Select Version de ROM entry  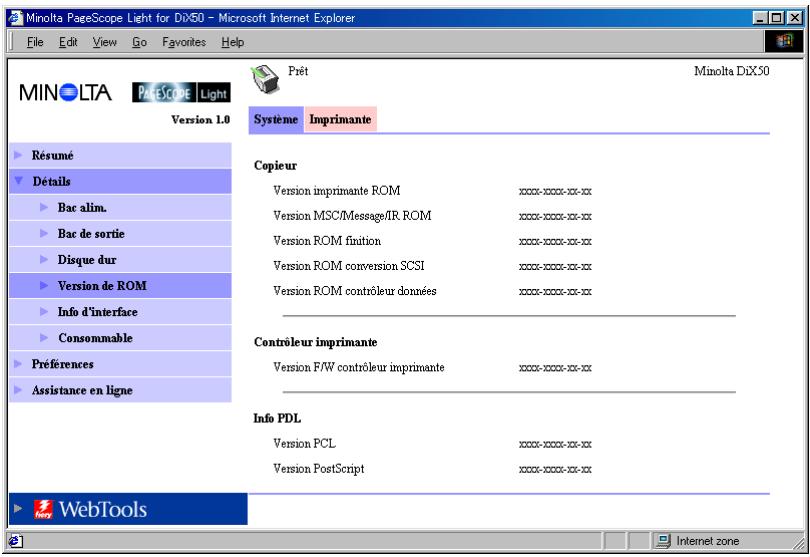(x=120, y=285)
